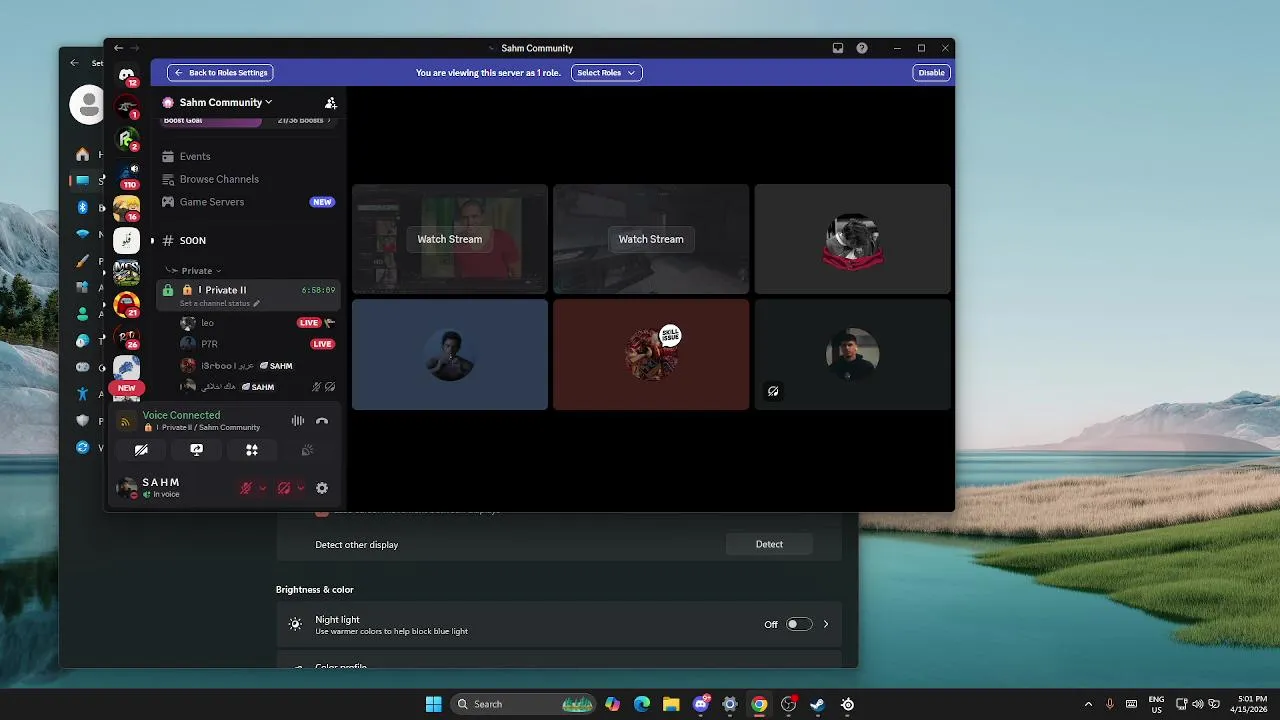Click SAHM user avatar in user panel
Image resolution: width=1280 pixels, height=720 pixels.
point(126,488)
